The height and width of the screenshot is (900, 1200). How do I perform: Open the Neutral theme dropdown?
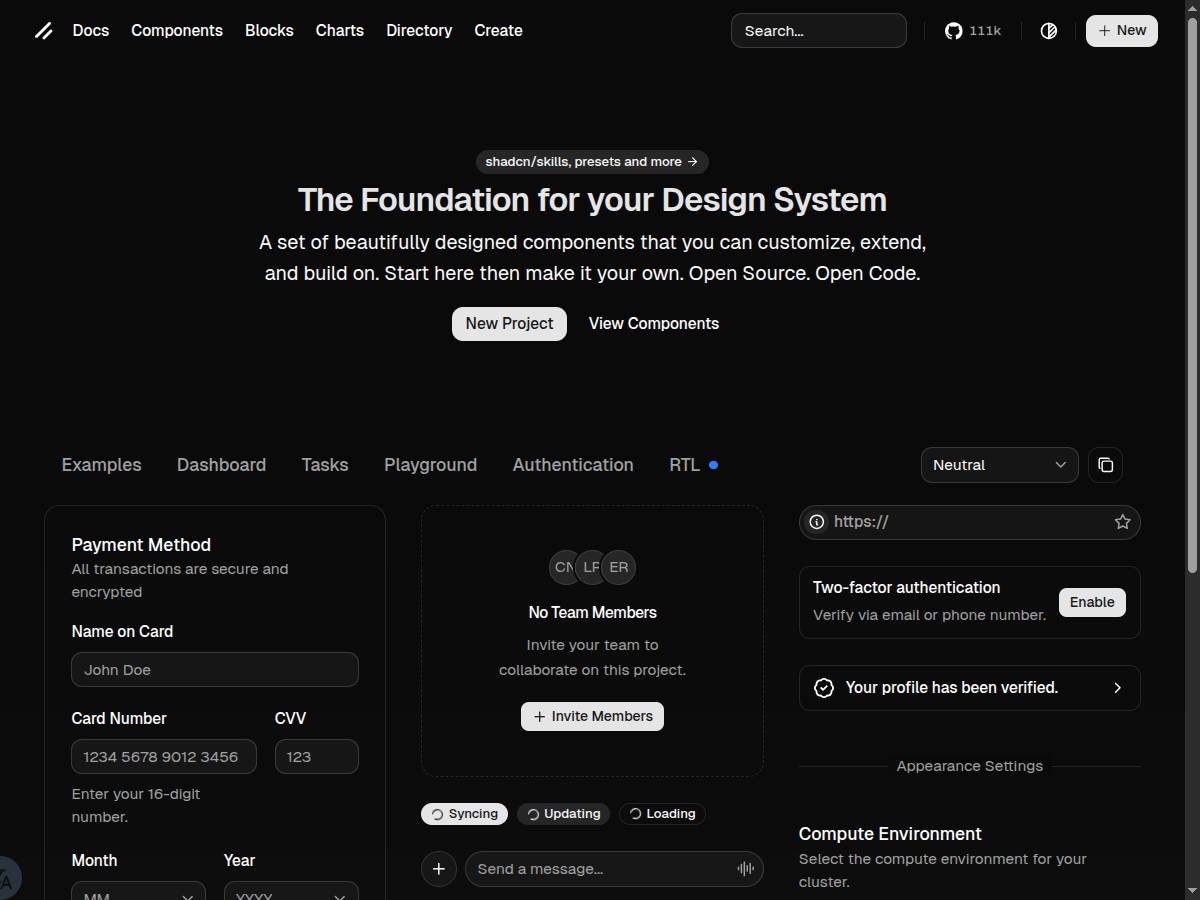coord(999,465)
